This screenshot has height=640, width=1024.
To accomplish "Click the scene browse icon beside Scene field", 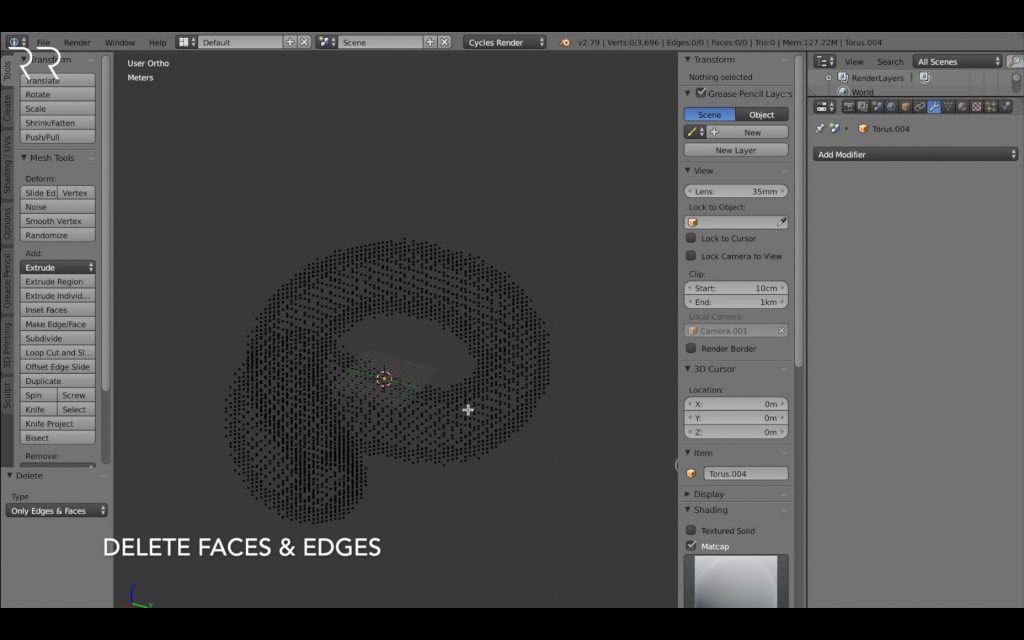I will pyautogui.click(x=327, y=42).
